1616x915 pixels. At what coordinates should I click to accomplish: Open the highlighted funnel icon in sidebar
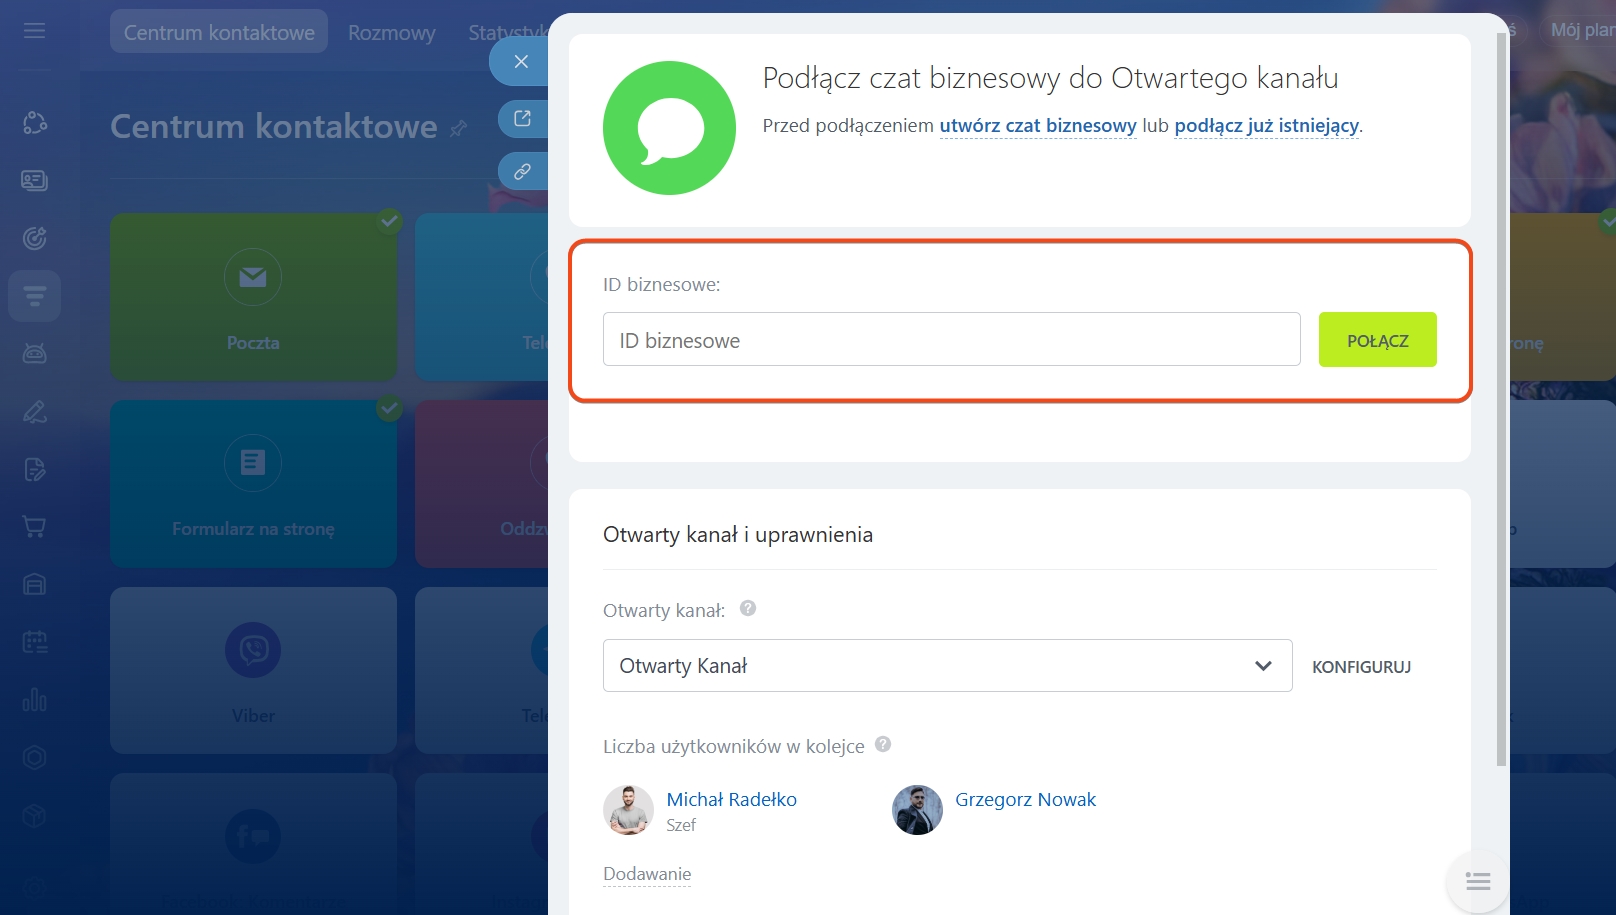[35, 296]
